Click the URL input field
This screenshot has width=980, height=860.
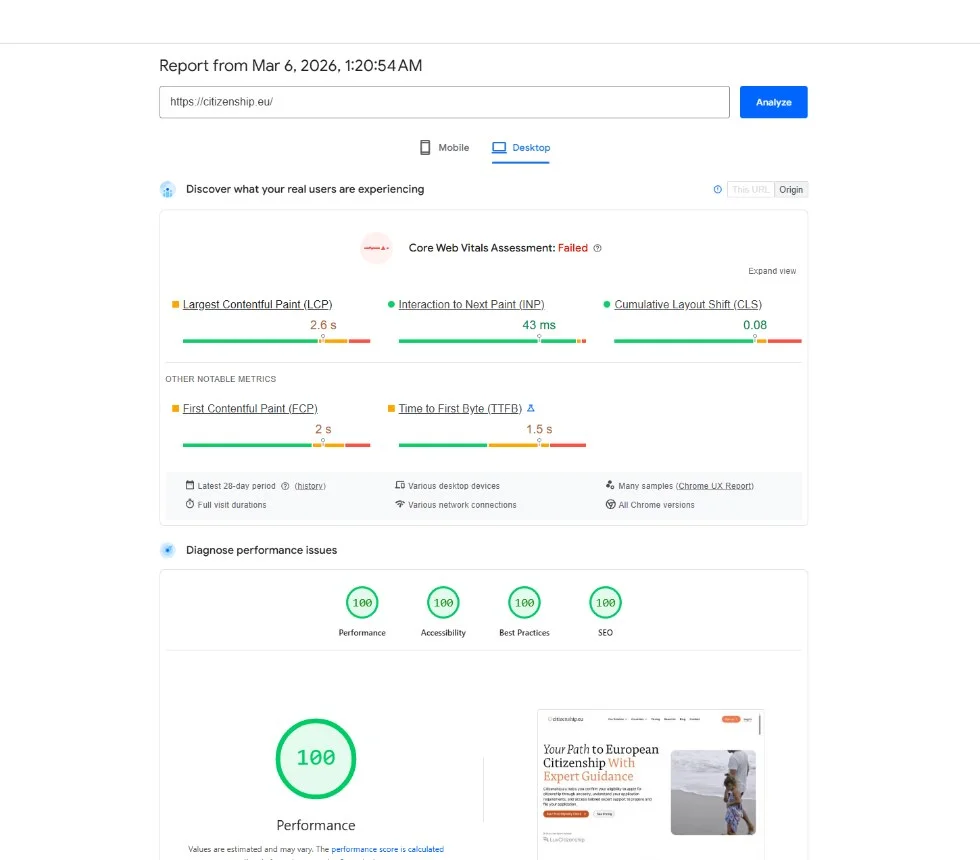444,101
